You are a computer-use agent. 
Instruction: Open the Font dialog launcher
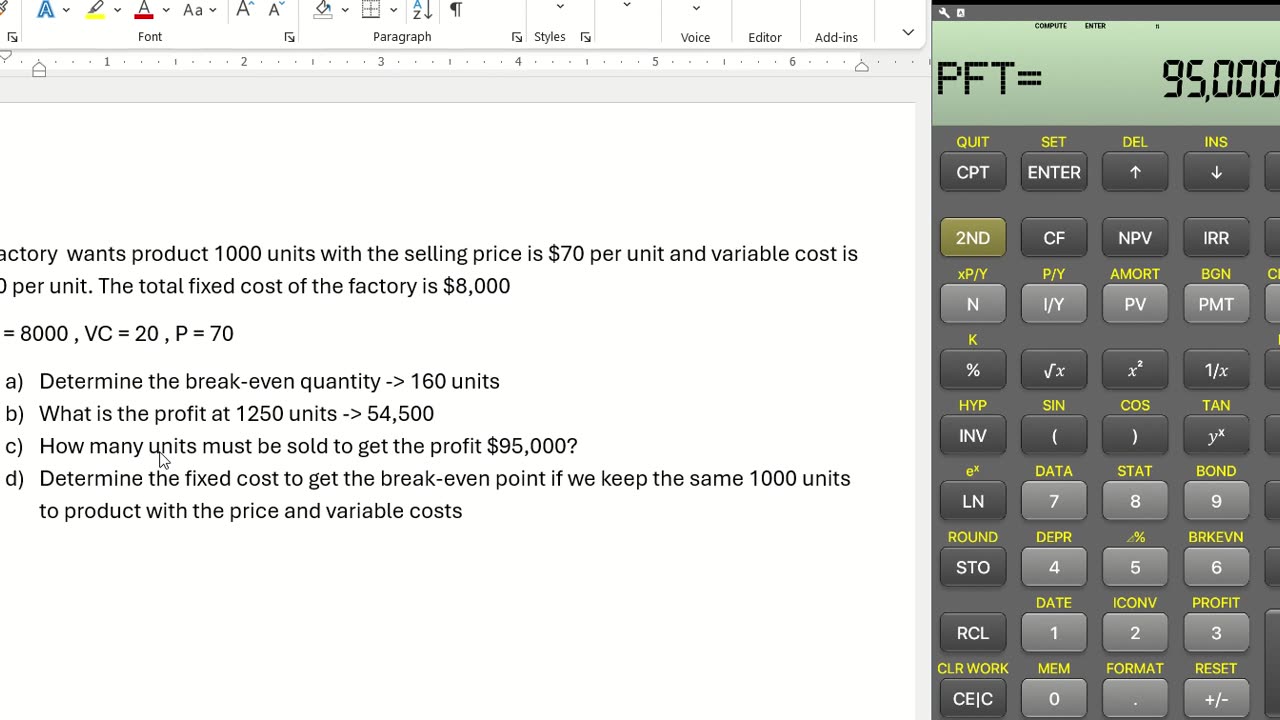tap(289, 37)
